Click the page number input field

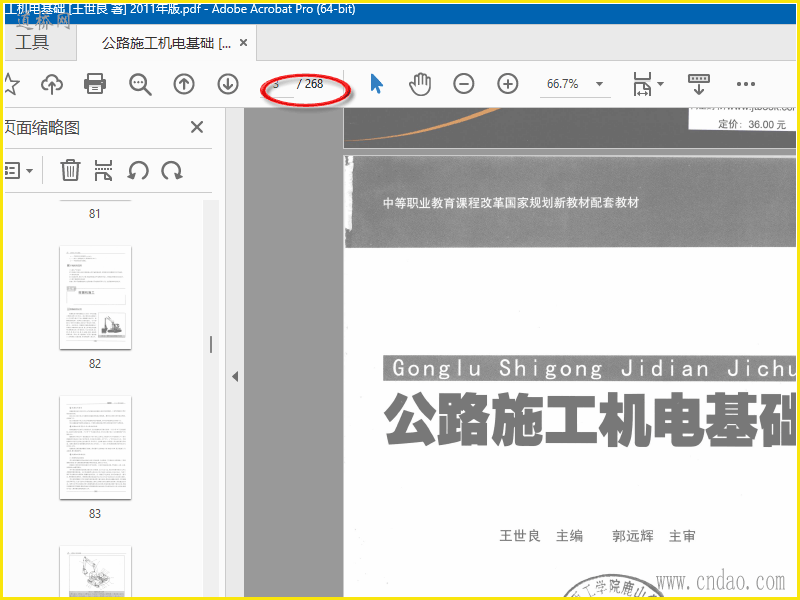[277, 85]
